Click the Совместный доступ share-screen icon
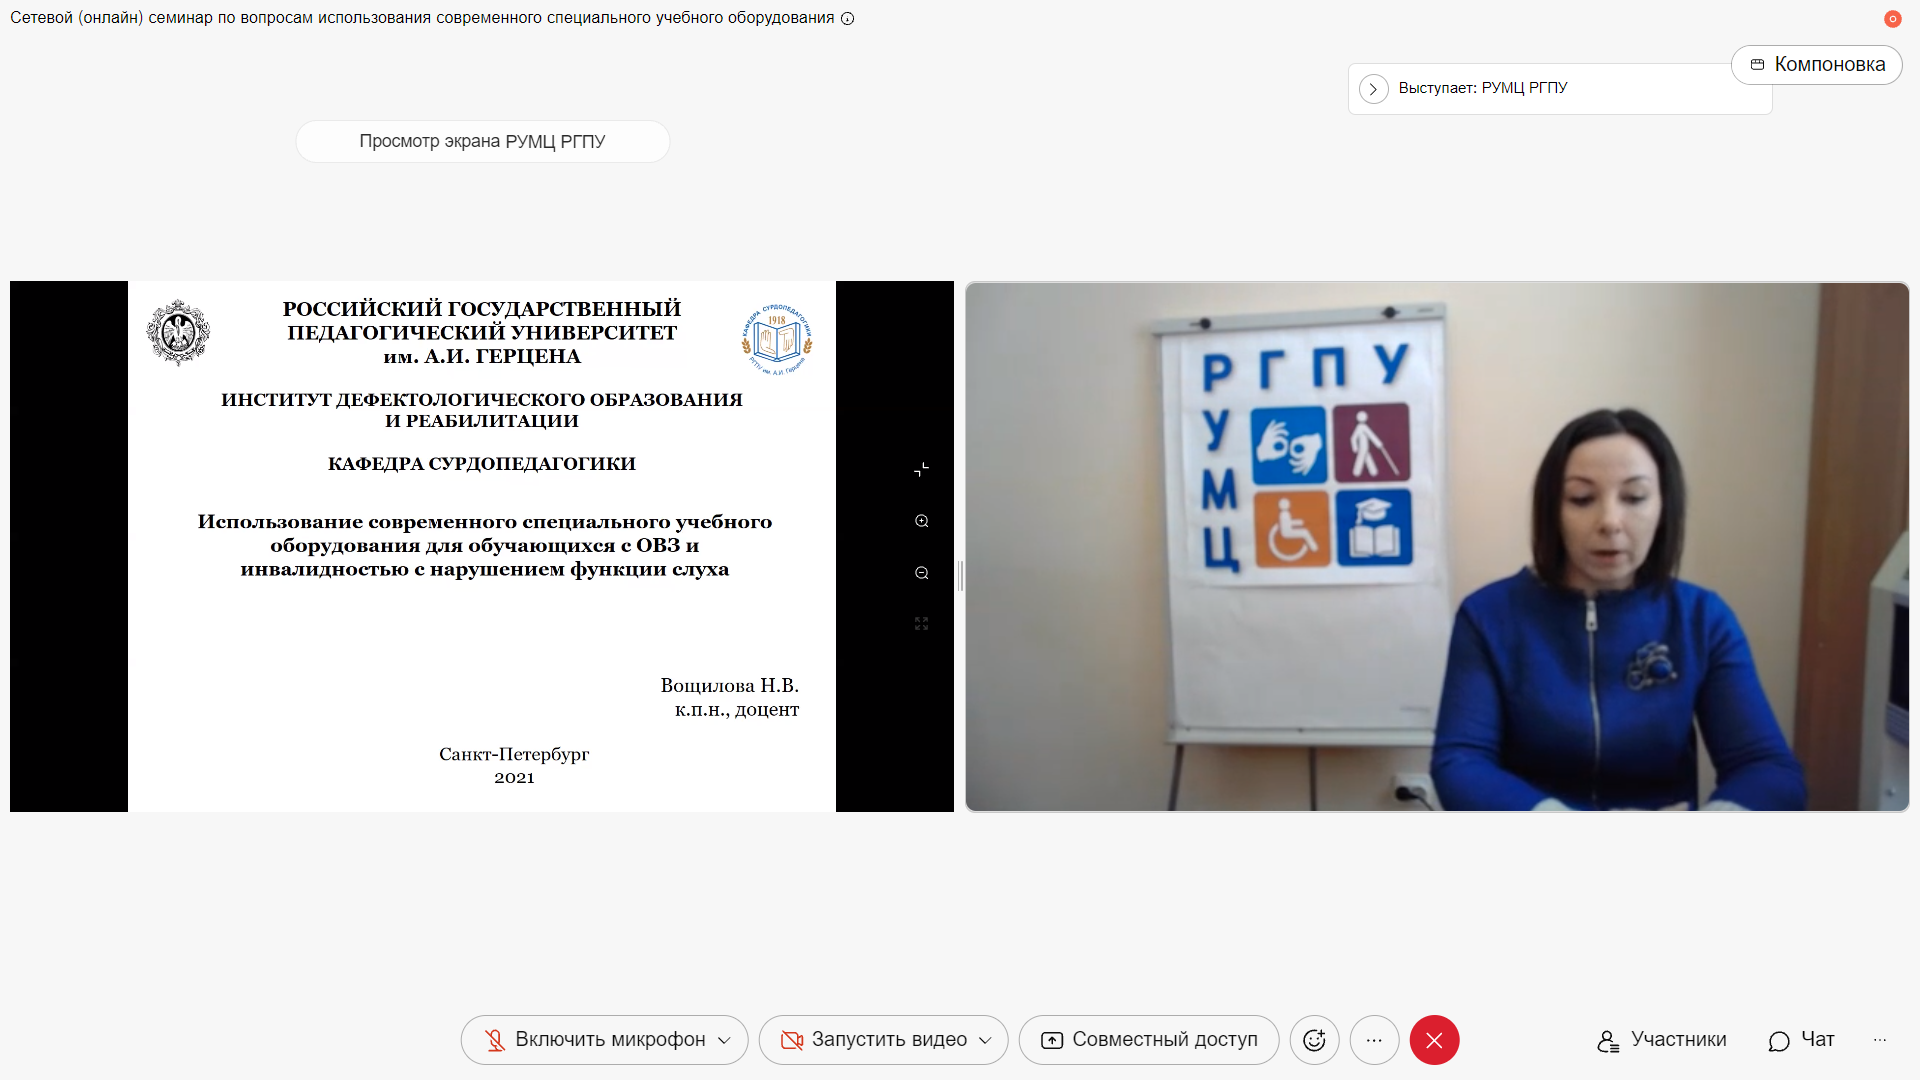This screenshot has width=1920, height=1080. pos(1052,1041)
